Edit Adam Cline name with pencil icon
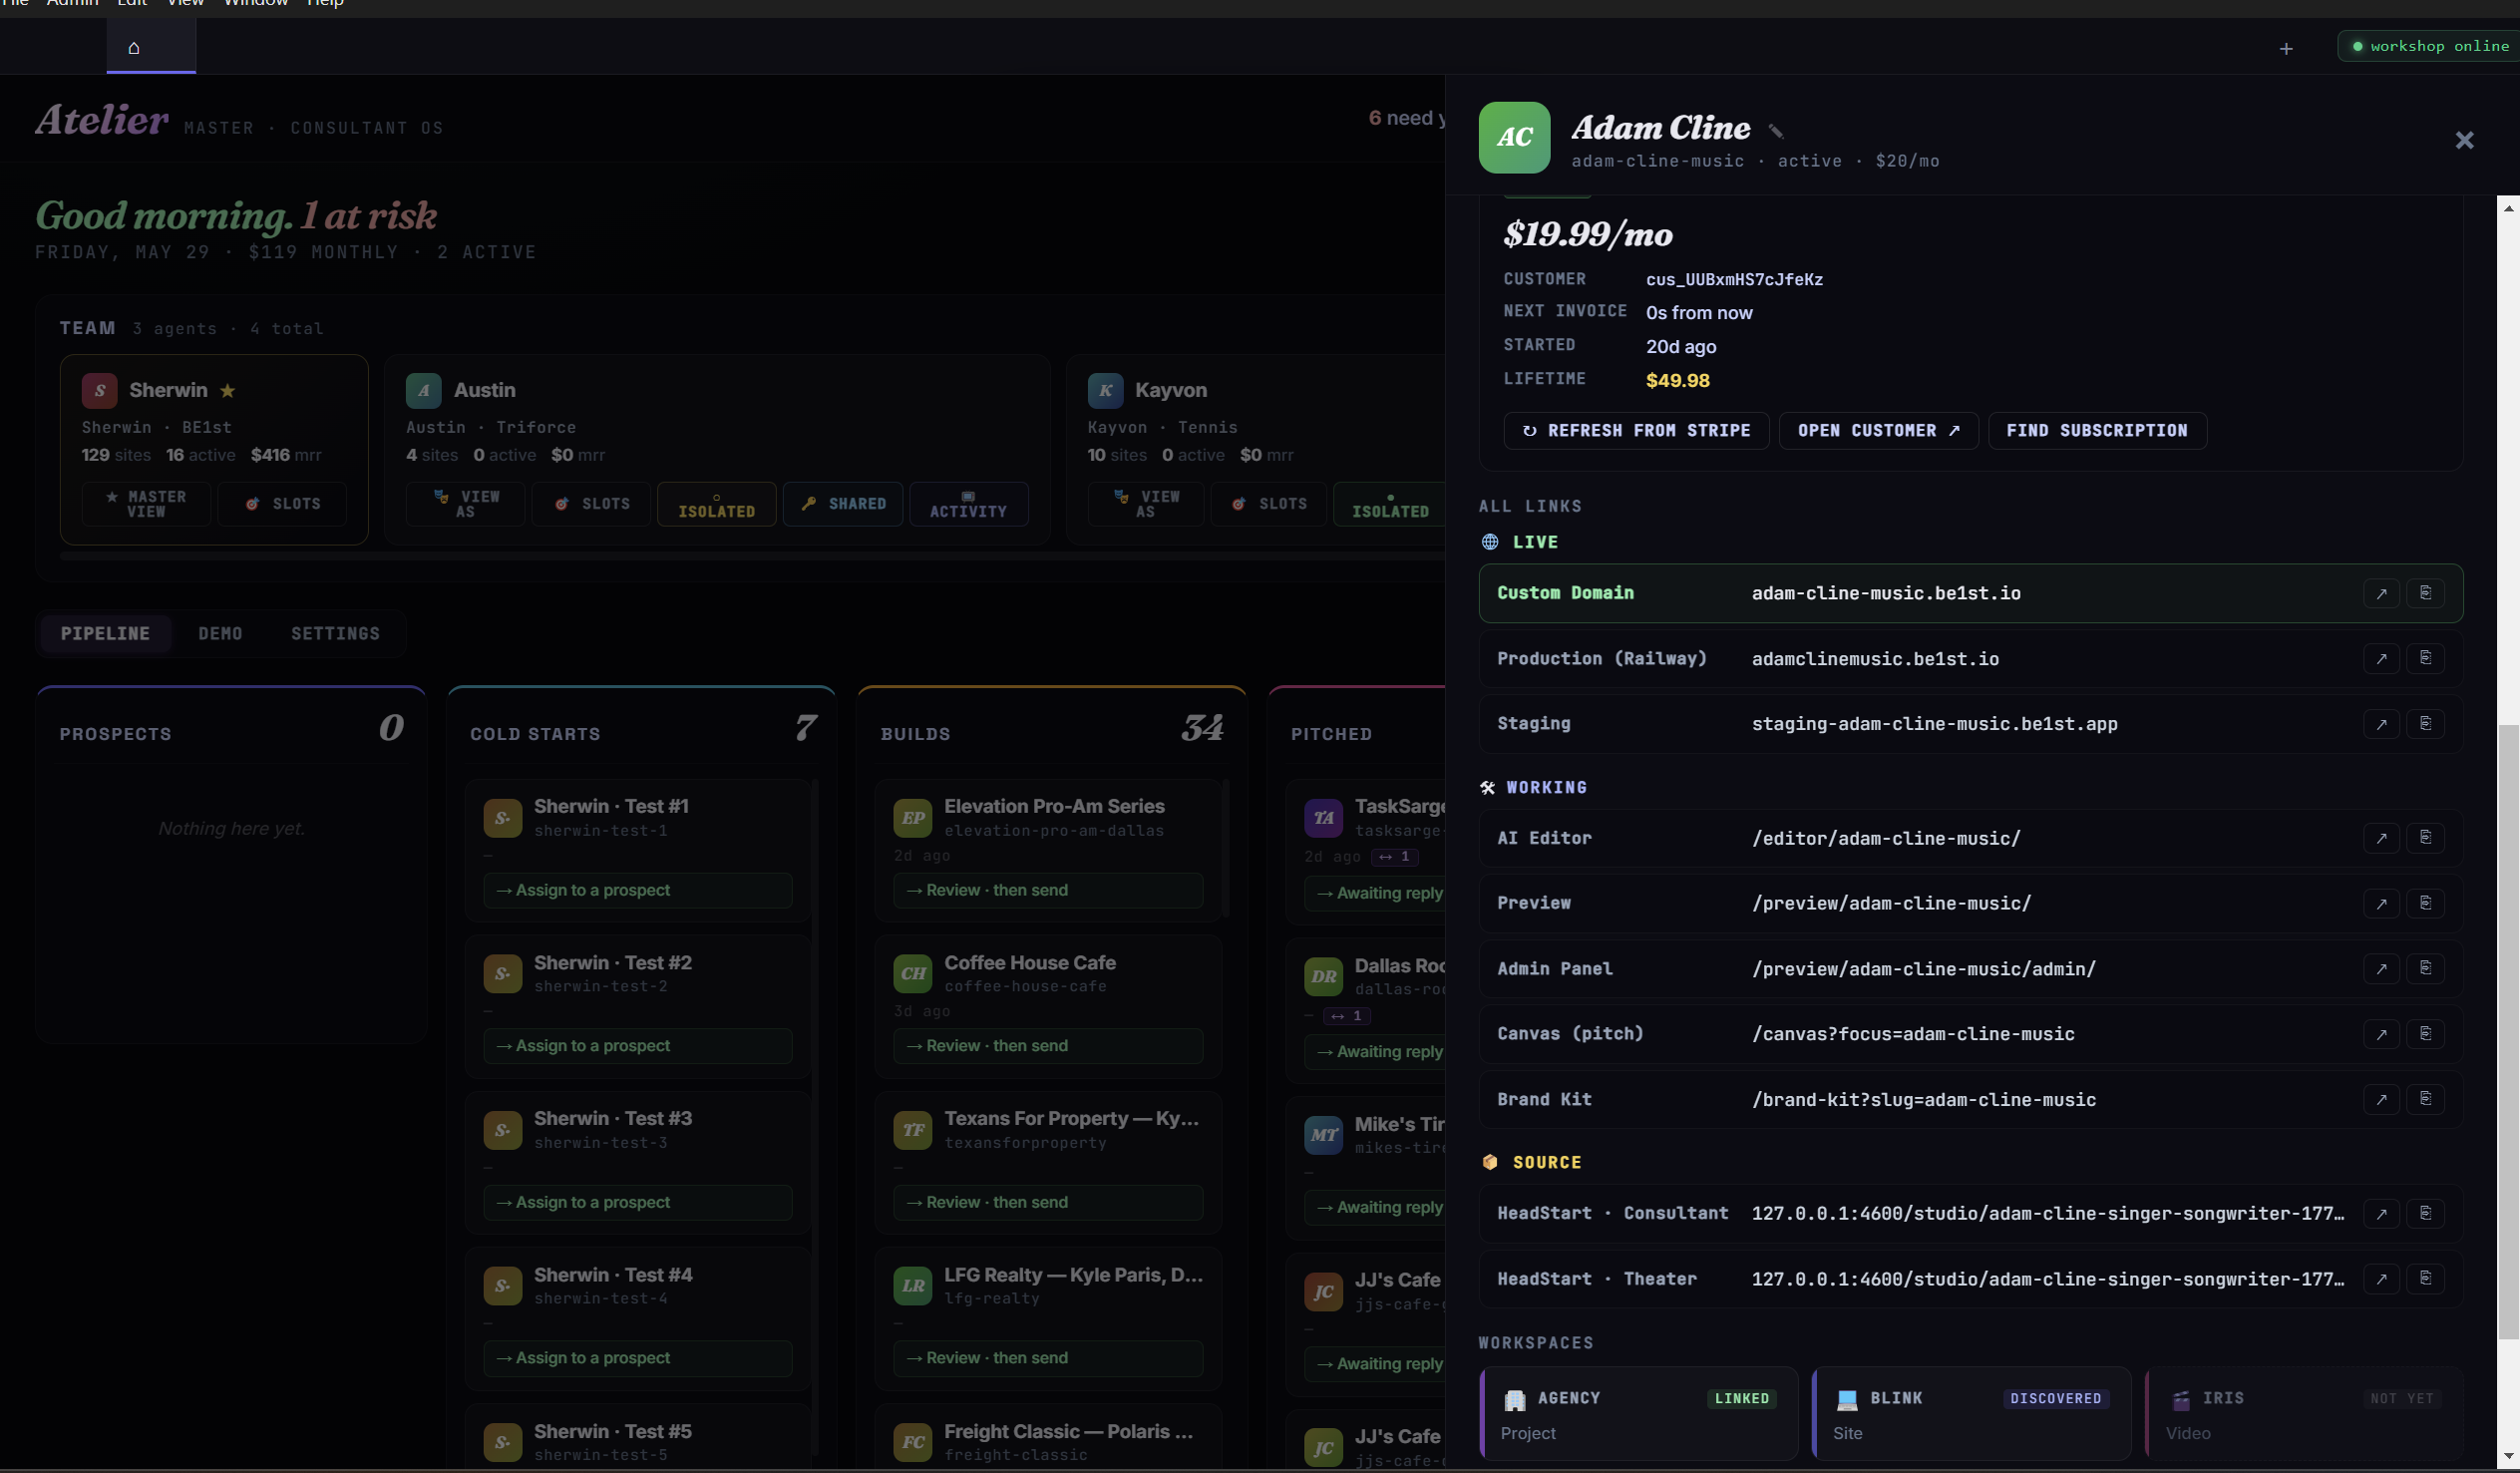The height and width of the screenshot is (1473, 2520). (1775, 131)
